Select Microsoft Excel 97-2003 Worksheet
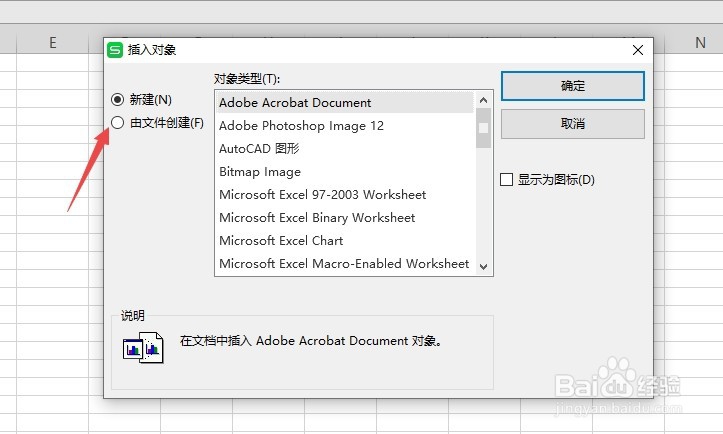 click(345, 195)
